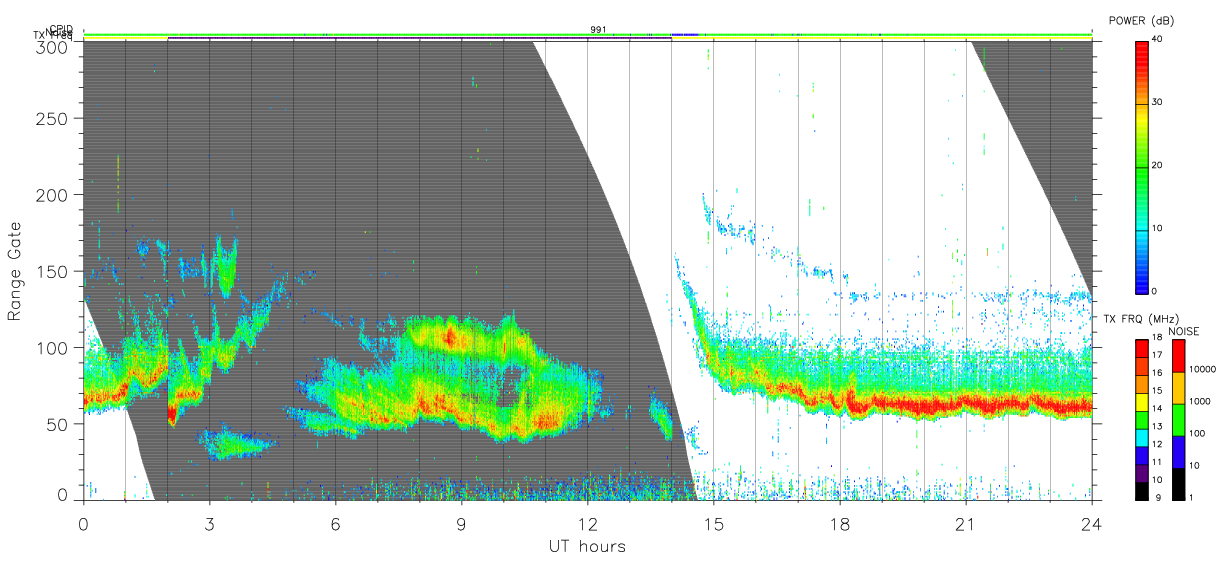Click the yellow segment of TX FRQ bar
Screen dimensions: 1228x567
coord(1142,402)
